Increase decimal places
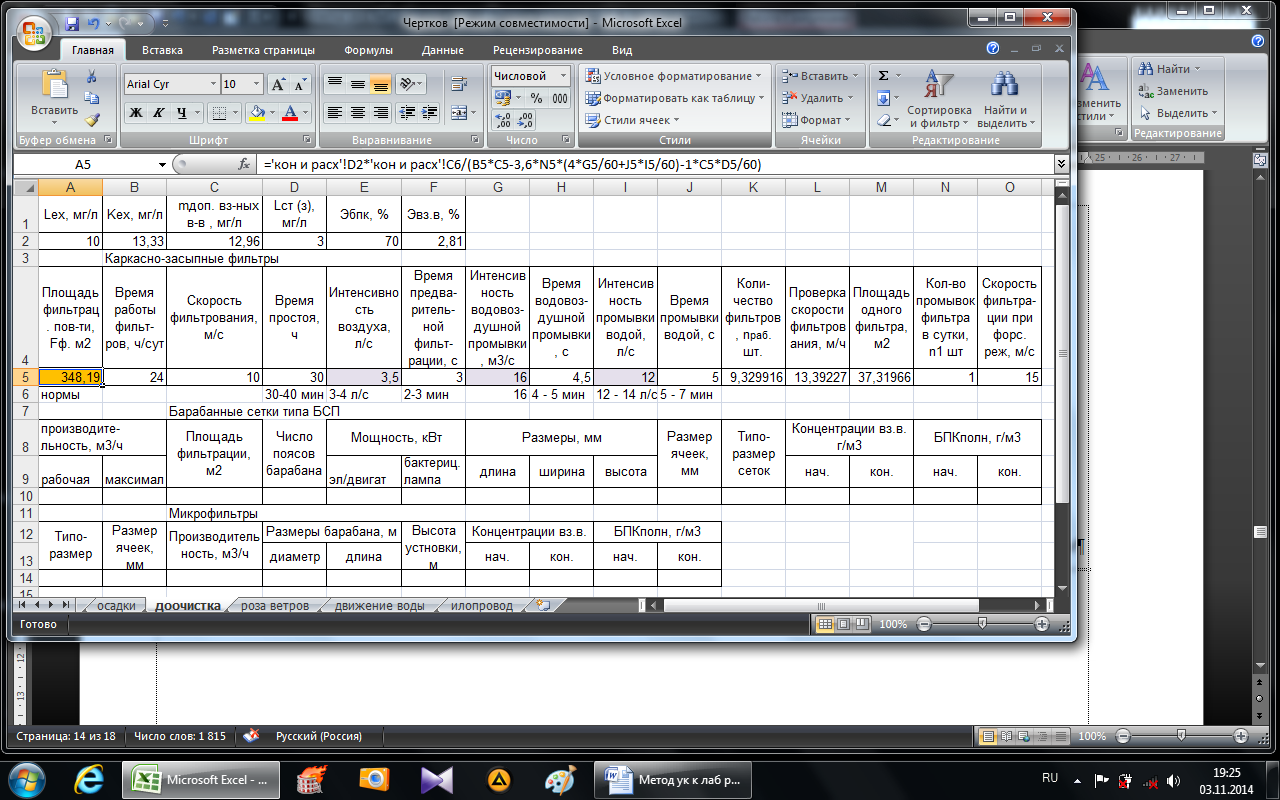Viewport: 1280px width, 800px height. point(503,121)
